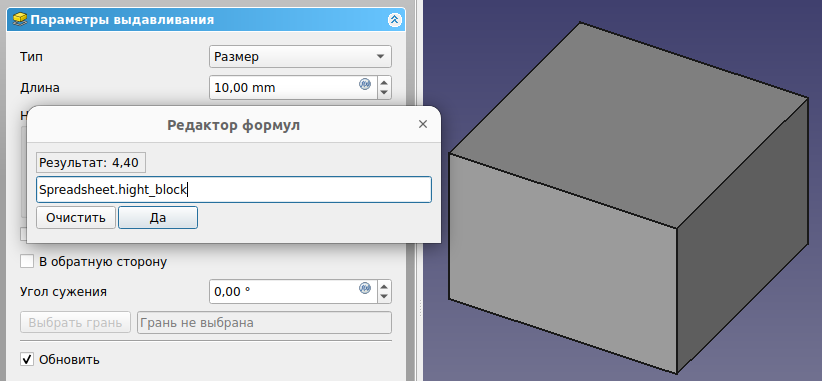Increase Длина value with the up arrow
The width and height of the screenshot is (822, 381).
tap(384, 82)
